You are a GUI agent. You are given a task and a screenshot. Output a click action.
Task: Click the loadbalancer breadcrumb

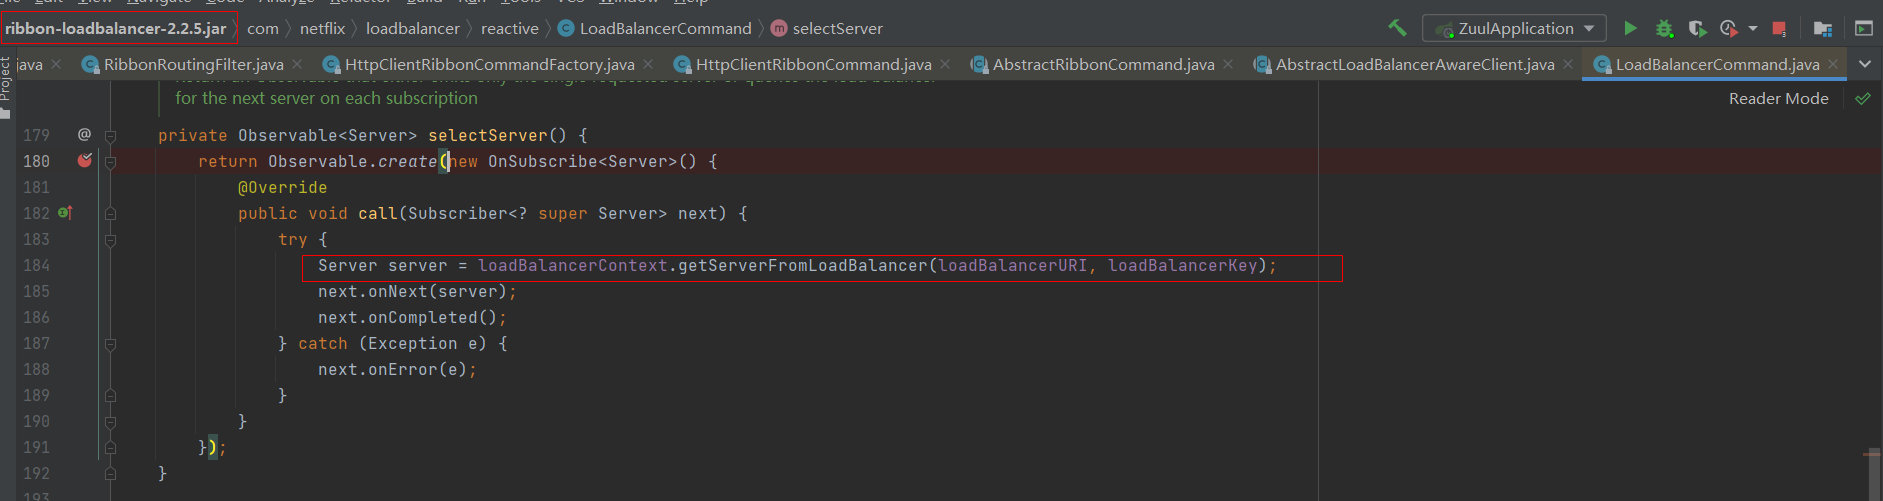coord(413,28)
